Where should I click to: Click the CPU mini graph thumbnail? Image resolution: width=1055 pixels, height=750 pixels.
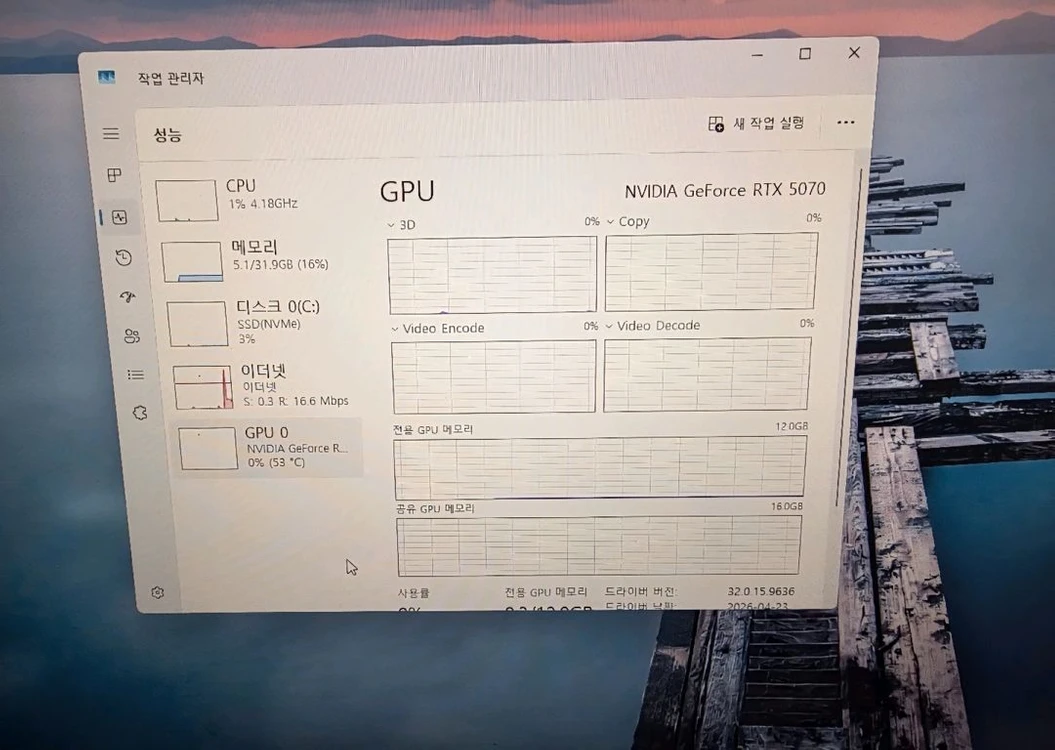[187, 200]
